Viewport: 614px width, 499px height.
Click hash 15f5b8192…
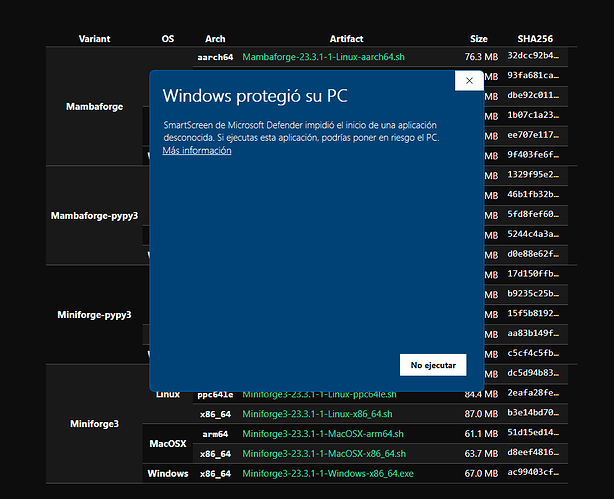[533, 313]
